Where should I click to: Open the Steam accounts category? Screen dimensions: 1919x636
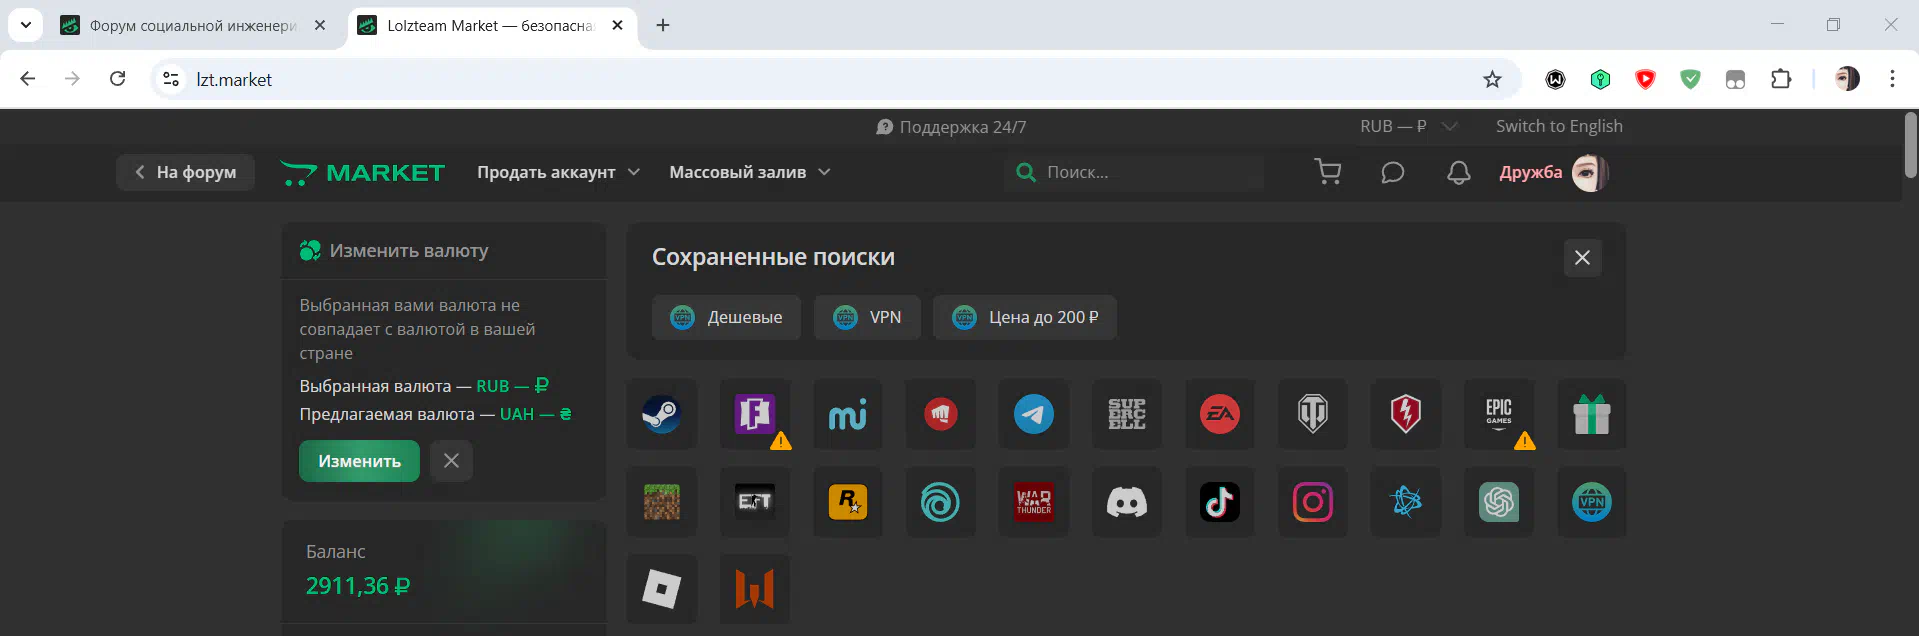661,414
